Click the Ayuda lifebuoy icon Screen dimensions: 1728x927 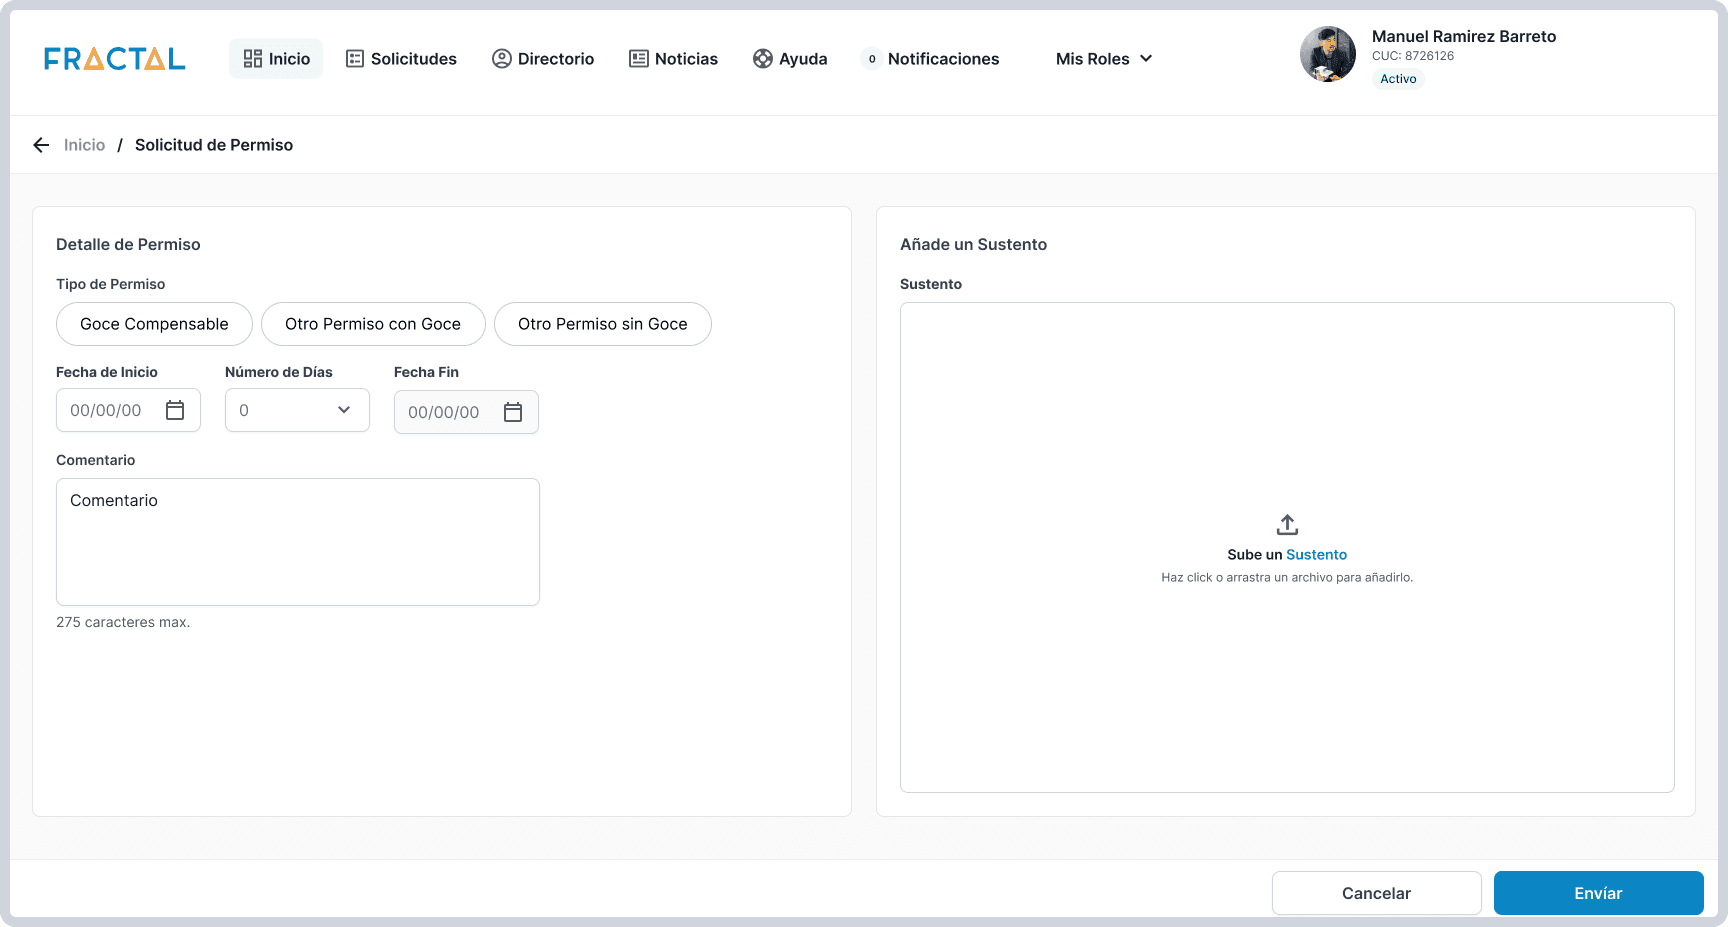pos(763,59)
